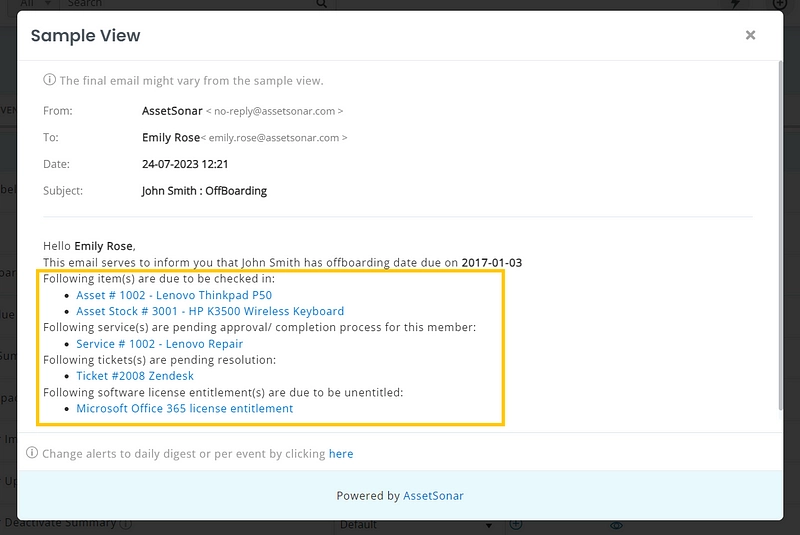The height and width of the screenshot is (535, 800).
Task: Click the circular add icon at top right
Action: [781, 4]
